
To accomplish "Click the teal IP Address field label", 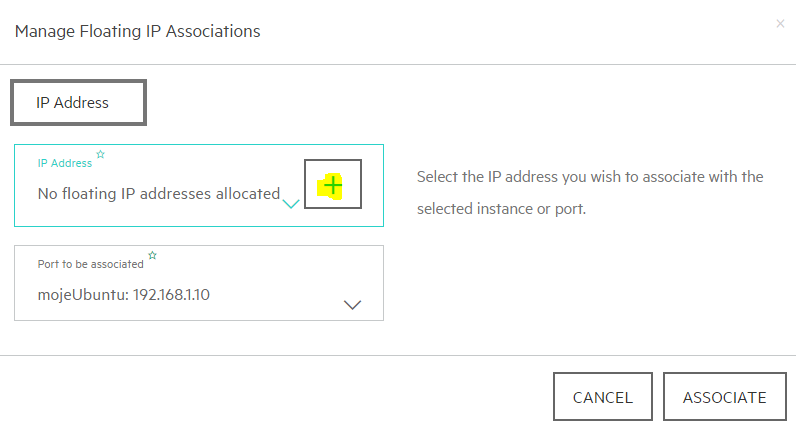I will tap(65, 163).
